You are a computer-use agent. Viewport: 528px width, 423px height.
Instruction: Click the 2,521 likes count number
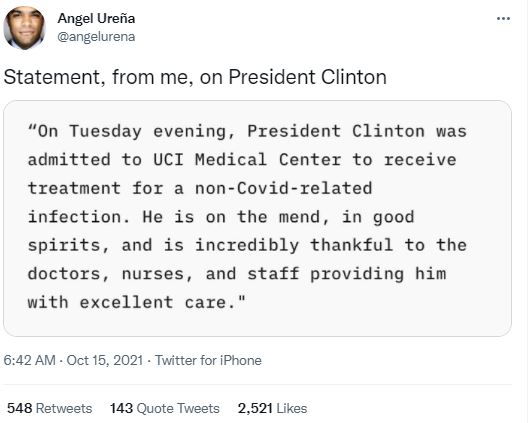point(255,408)
